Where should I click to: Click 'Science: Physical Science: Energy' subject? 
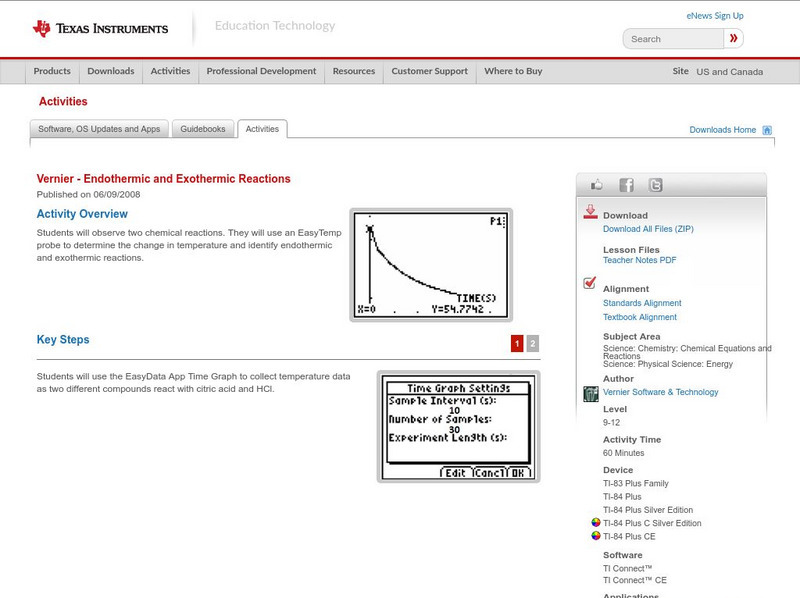tap(668, 364)
